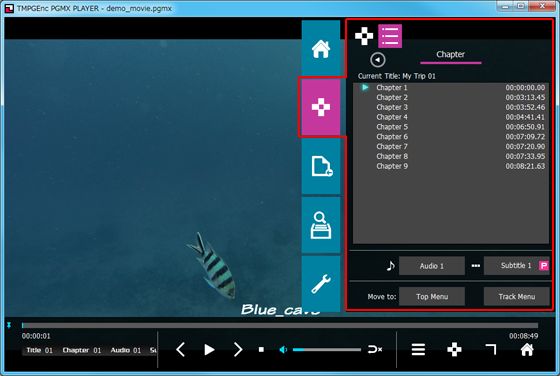The width and height of the screenshot is (560, 376).
Task: Click the 00:08:49 total duration
Action: click(x=524, y=336)
